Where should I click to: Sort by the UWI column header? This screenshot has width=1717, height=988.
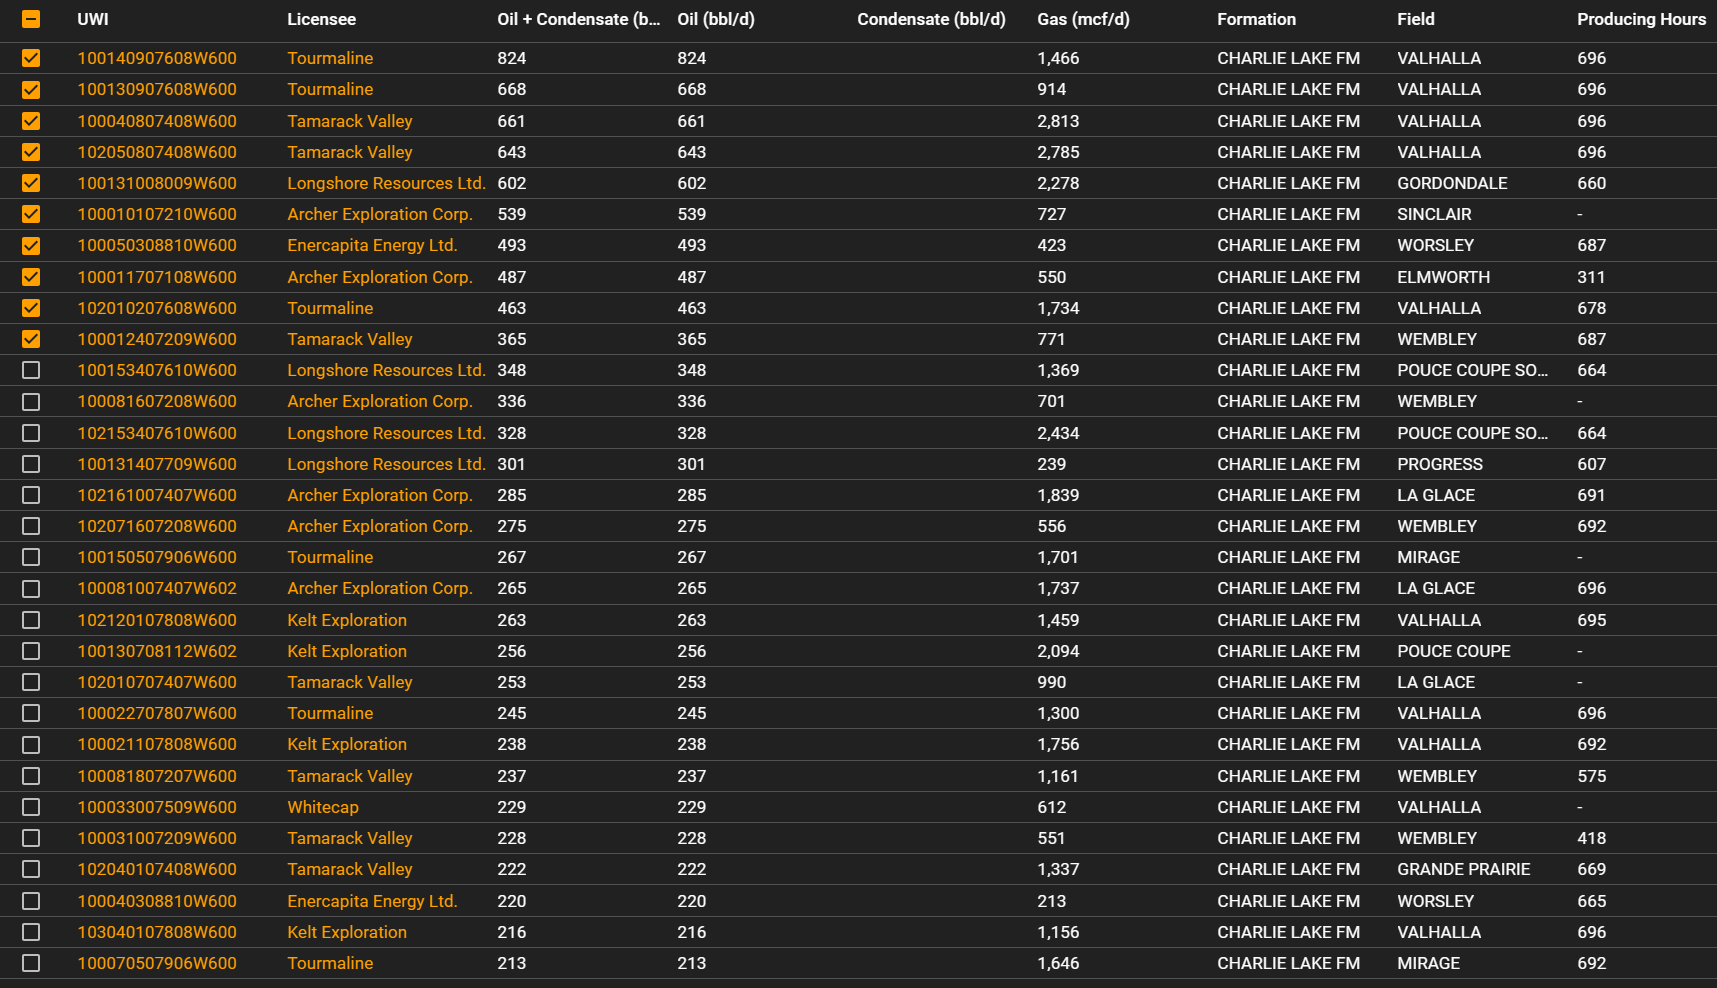click(93, 19)
